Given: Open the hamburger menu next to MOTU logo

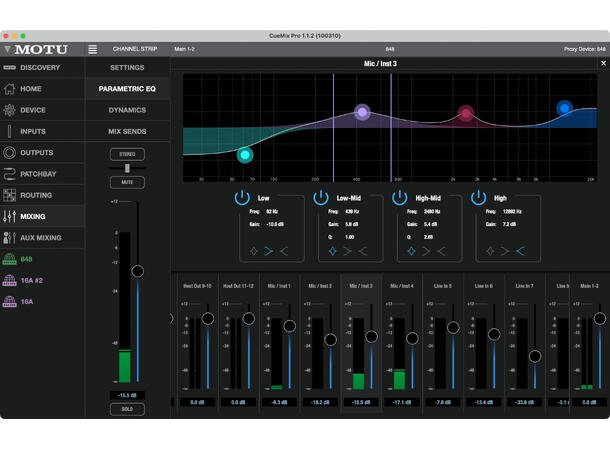Looking at the screenshot, I should (x=93, y=49).
